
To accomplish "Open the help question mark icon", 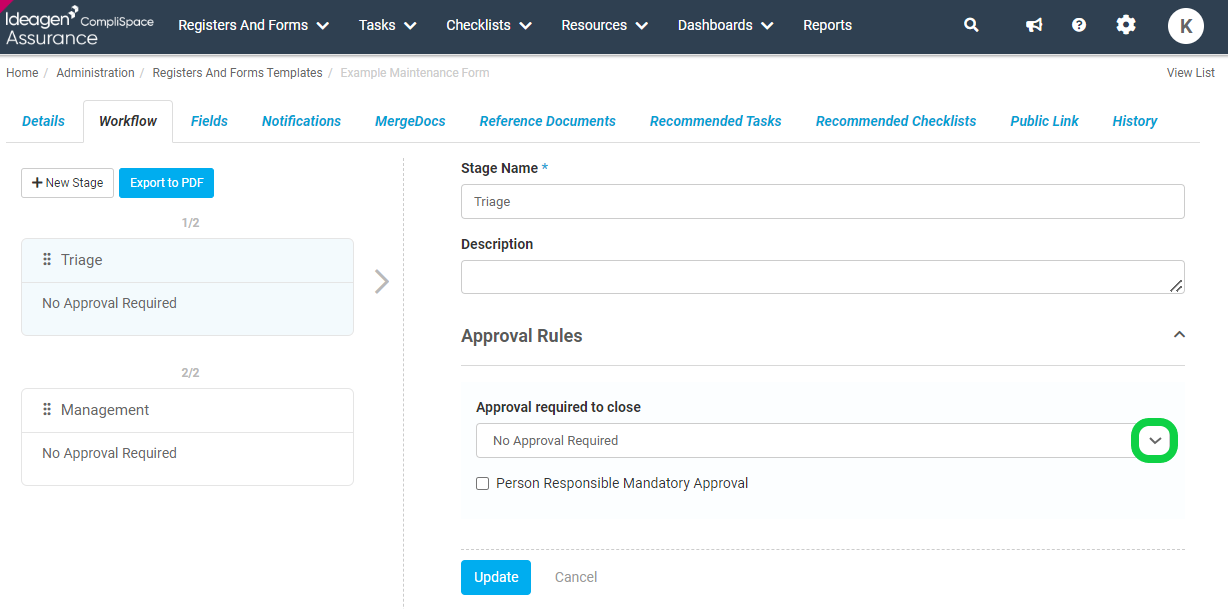I will click(1079, 25).
